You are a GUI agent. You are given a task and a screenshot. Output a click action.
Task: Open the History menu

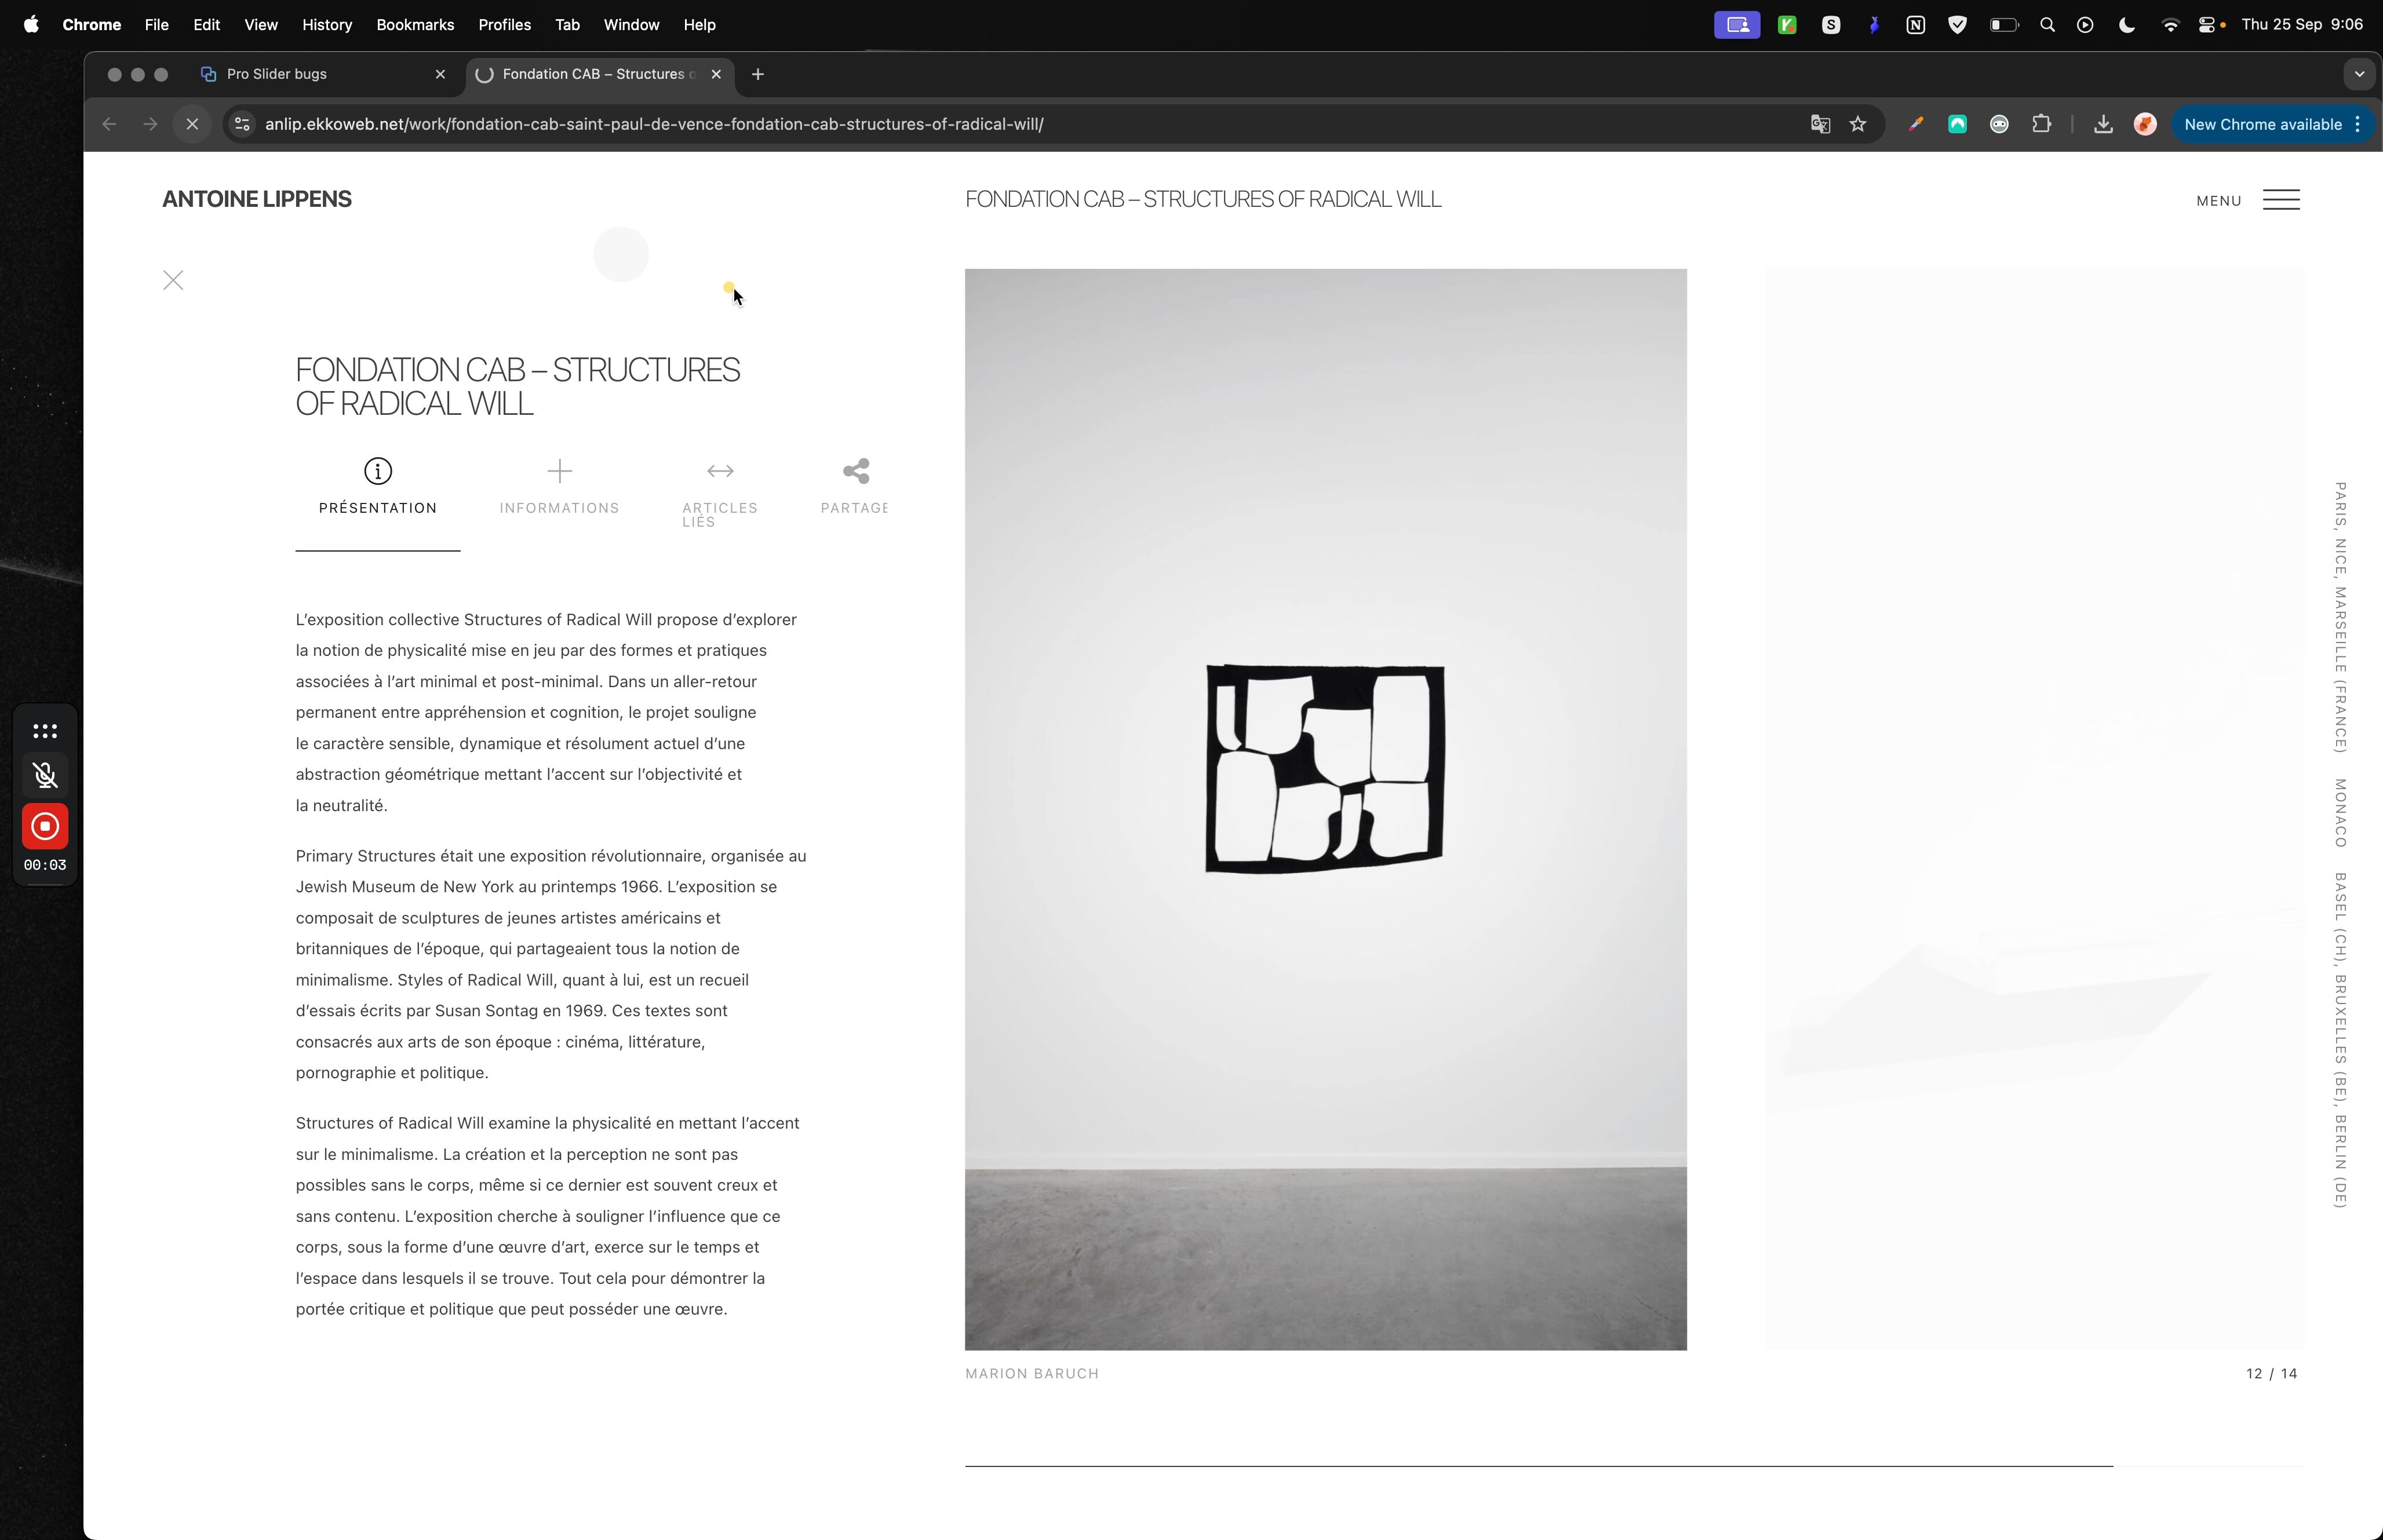point(327,25)
